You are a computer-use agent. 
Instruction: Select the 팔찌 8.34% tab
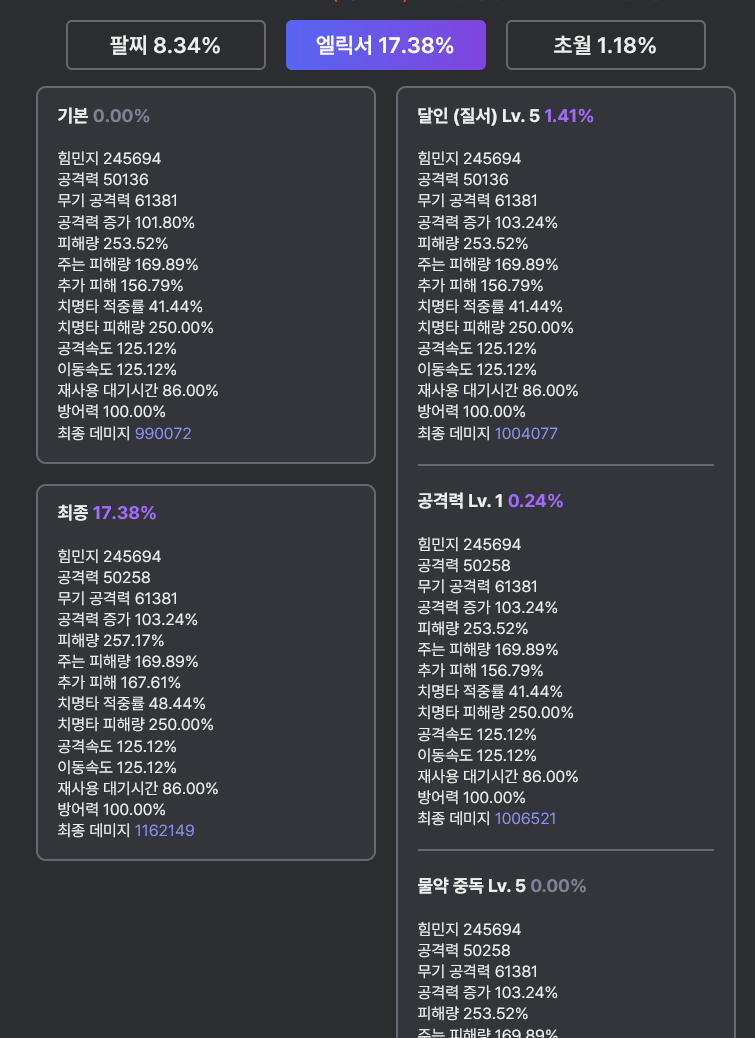(x=165, y=45)
